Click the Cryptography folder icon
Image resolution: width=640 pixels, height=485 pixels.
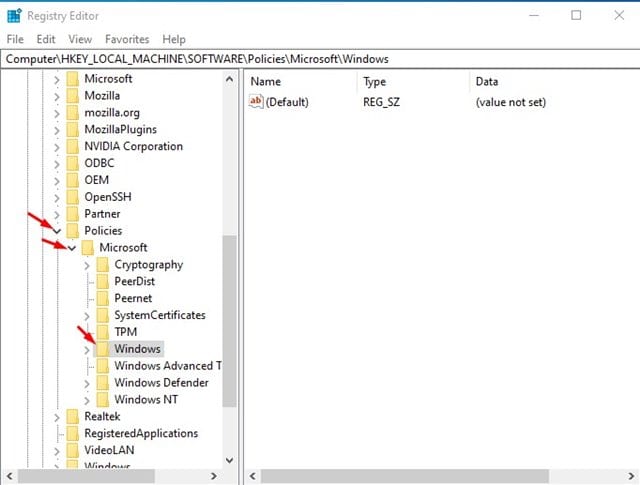click(x=103, y=265)
